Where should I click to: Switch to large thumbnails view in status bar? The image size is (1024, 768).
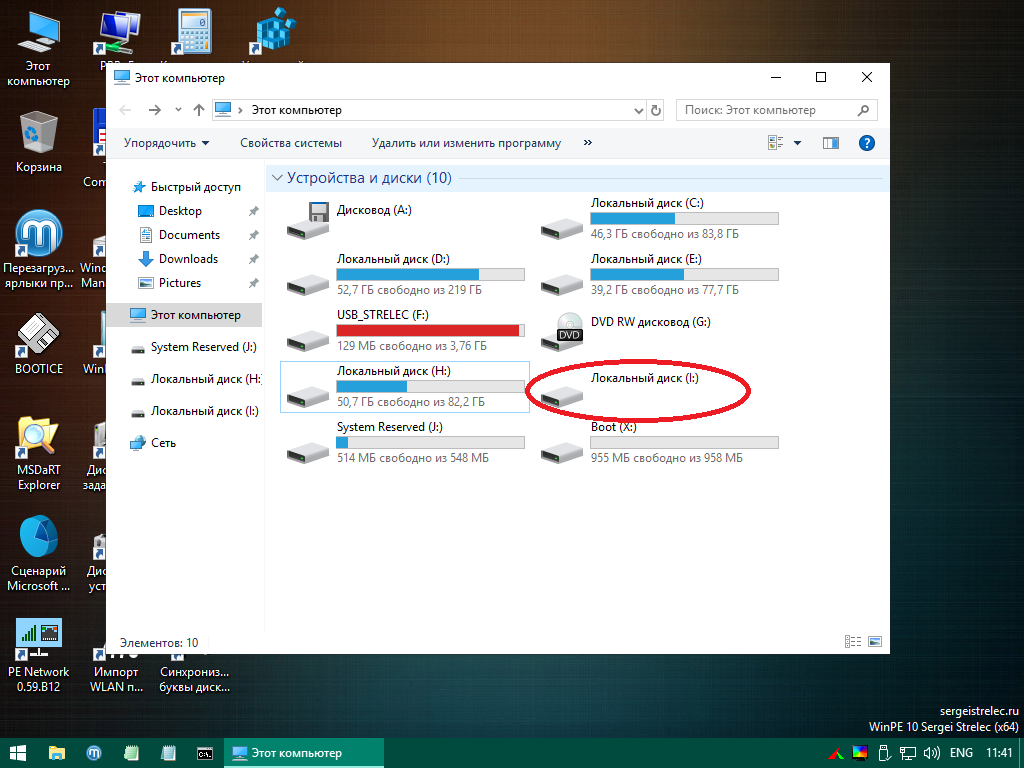click(x=875, y=642)
